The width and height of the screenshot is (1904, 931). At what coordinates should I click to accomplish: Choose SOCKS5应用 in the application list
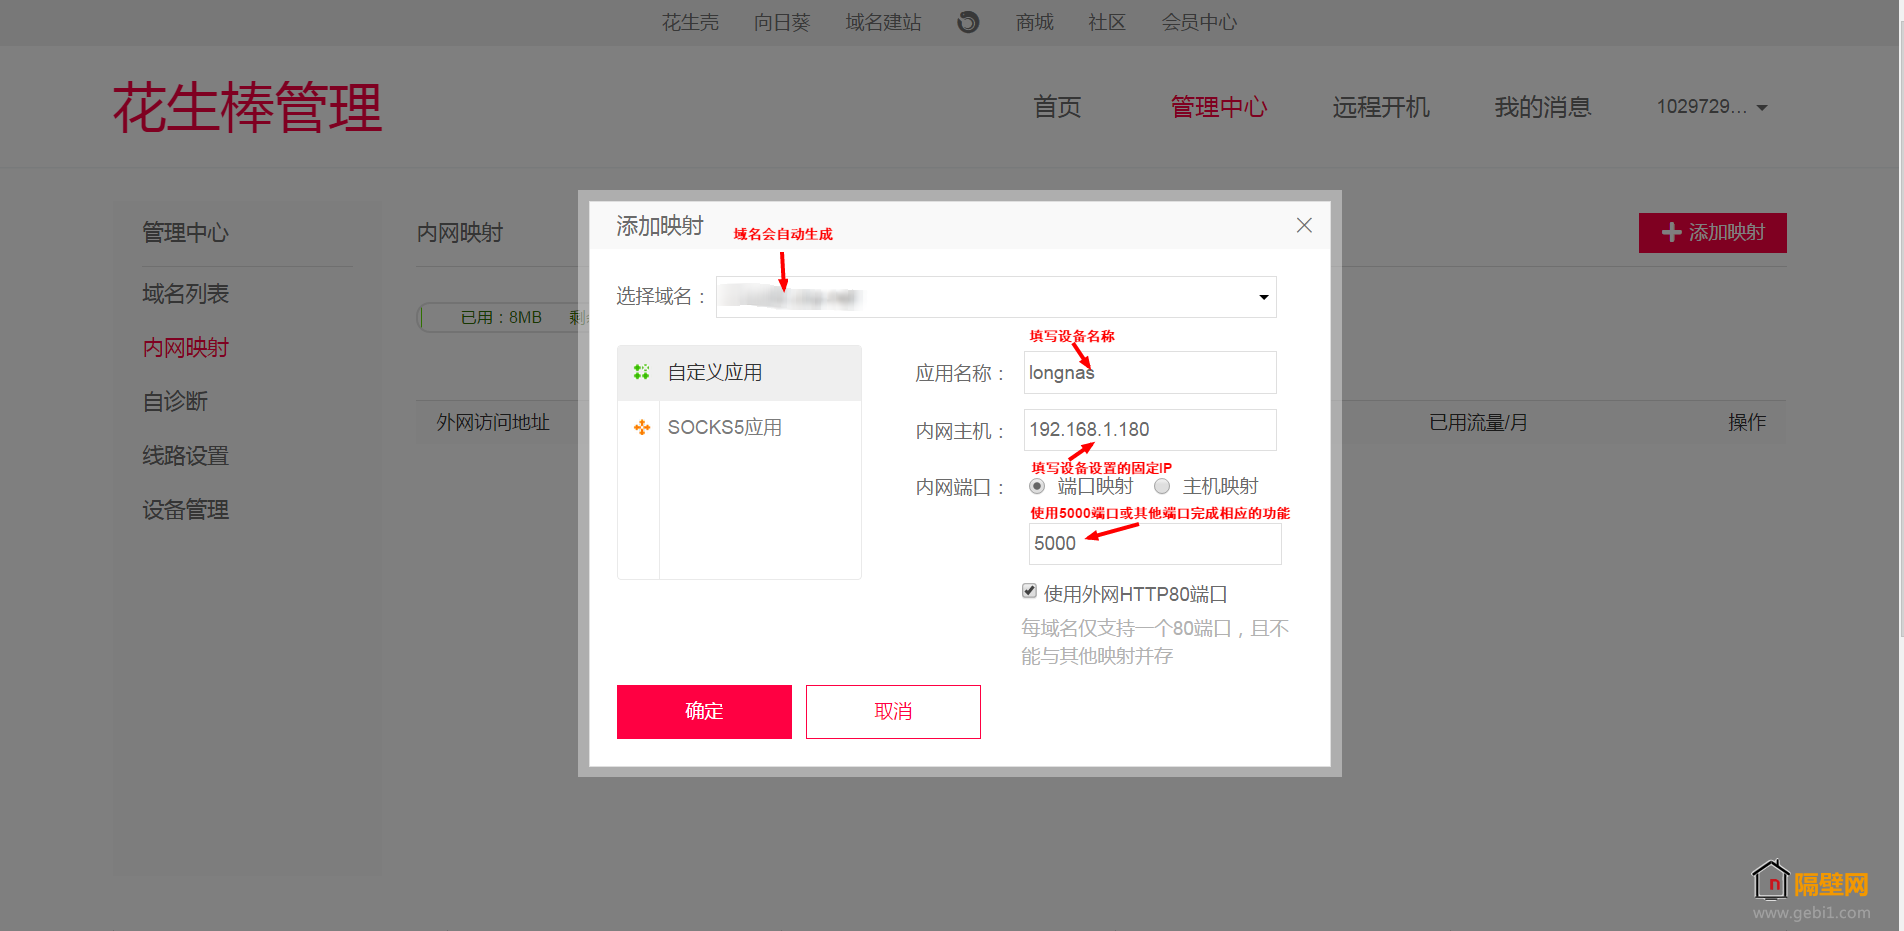pos(739,428)
